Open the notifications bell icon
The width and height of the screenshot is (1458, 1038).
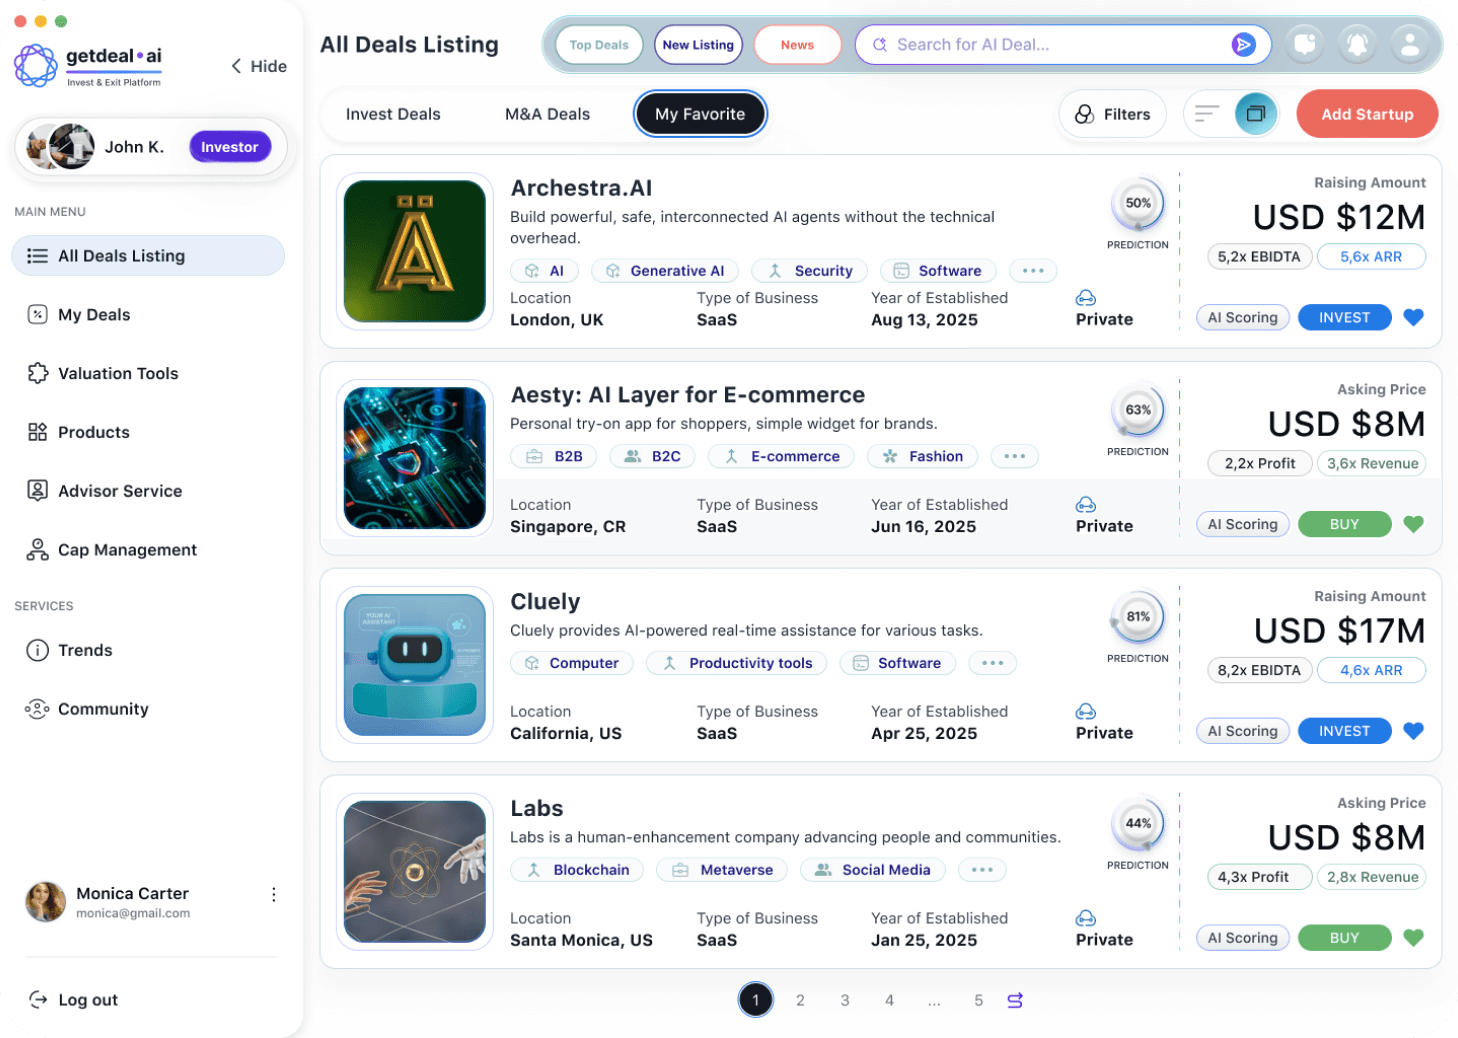1357,44
